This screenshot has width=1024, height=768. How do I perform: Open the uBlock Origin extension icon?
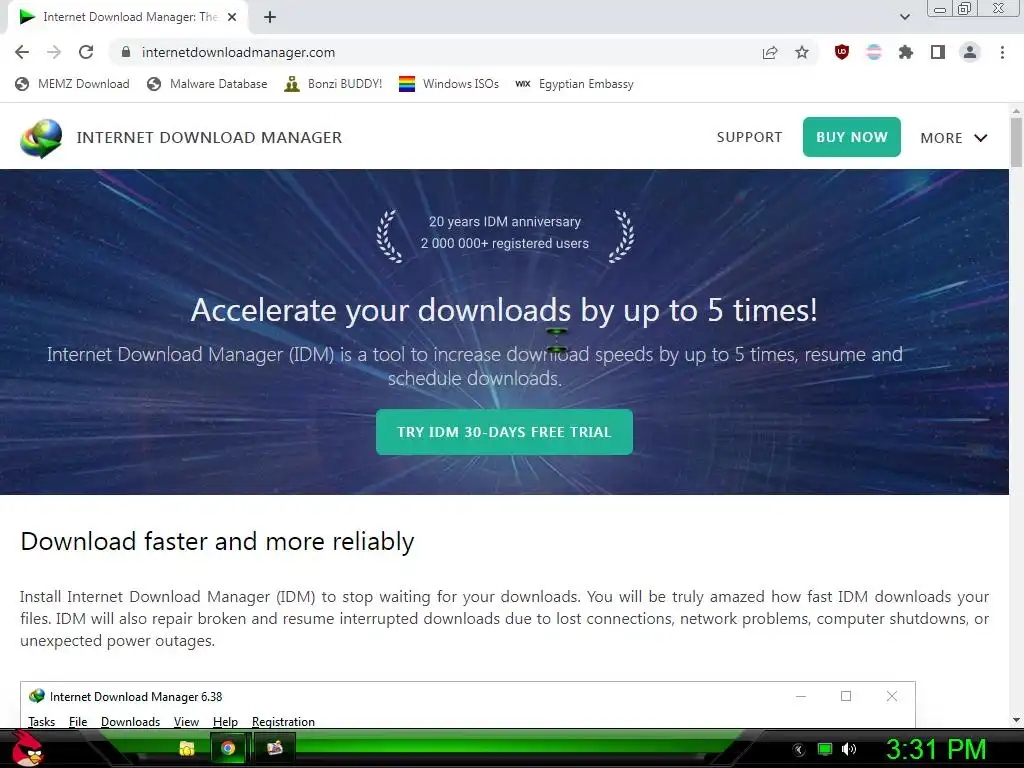click(842, 52)
